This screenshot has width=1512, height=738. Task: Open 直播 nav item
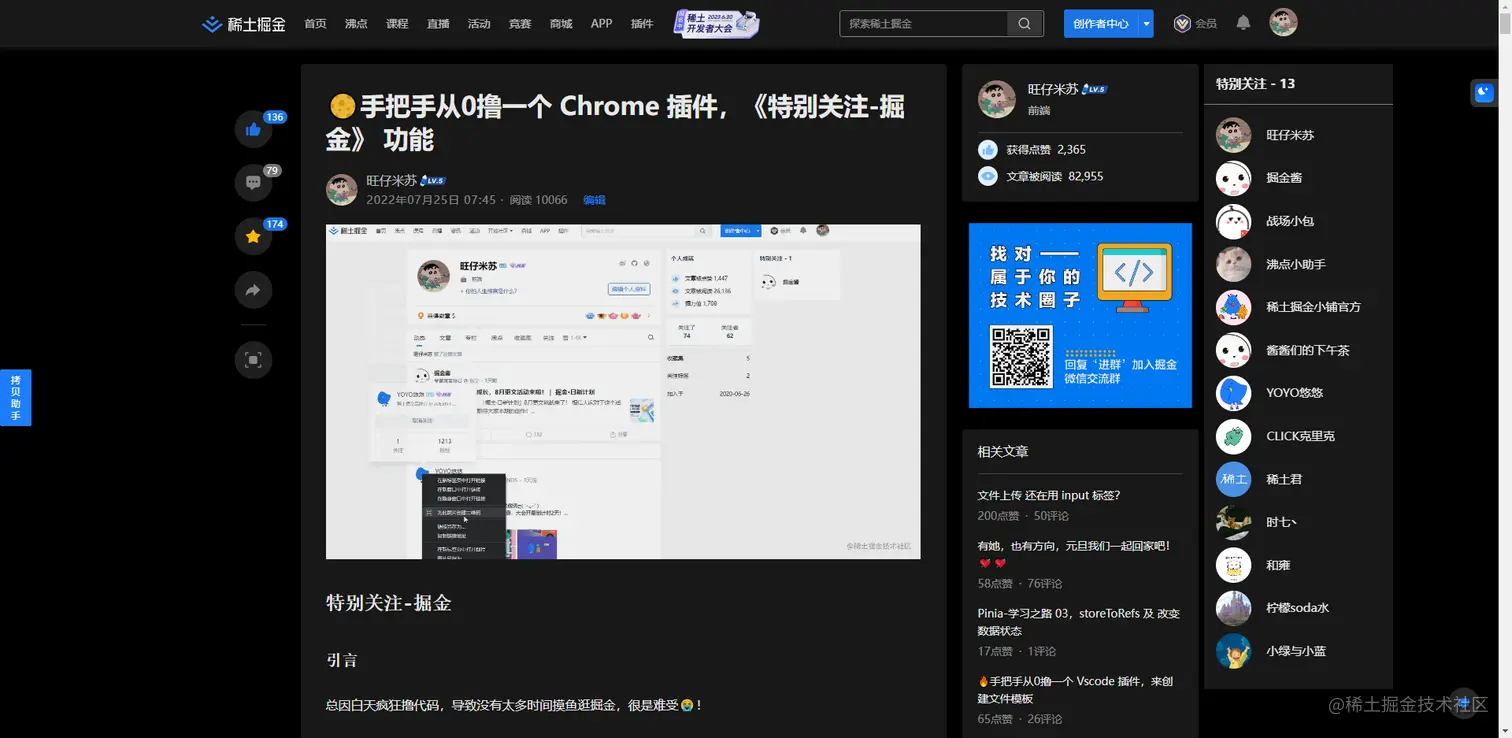click(x=438, y=24)
